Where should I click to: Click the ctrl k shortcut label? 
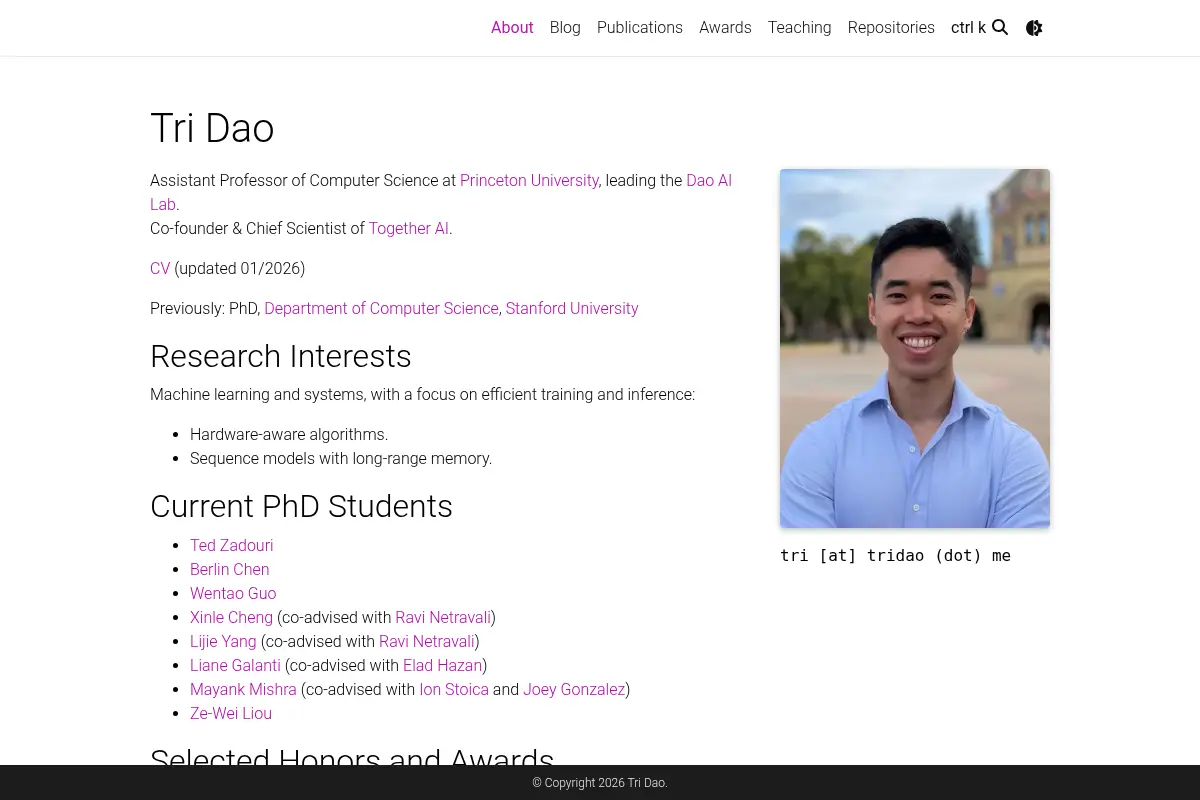click(x=968, y=28)
